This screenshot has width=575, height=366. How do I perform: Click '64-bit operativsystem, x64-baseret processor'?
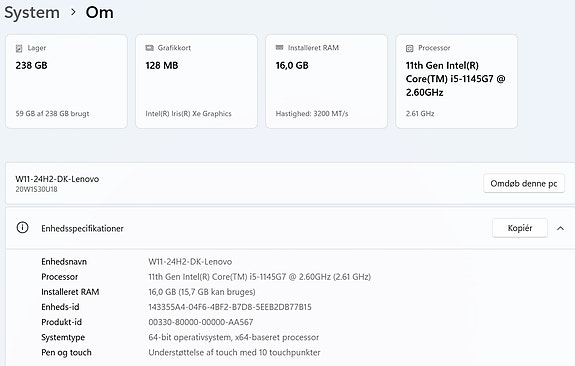pyautogui.click(x=234, y=337)
